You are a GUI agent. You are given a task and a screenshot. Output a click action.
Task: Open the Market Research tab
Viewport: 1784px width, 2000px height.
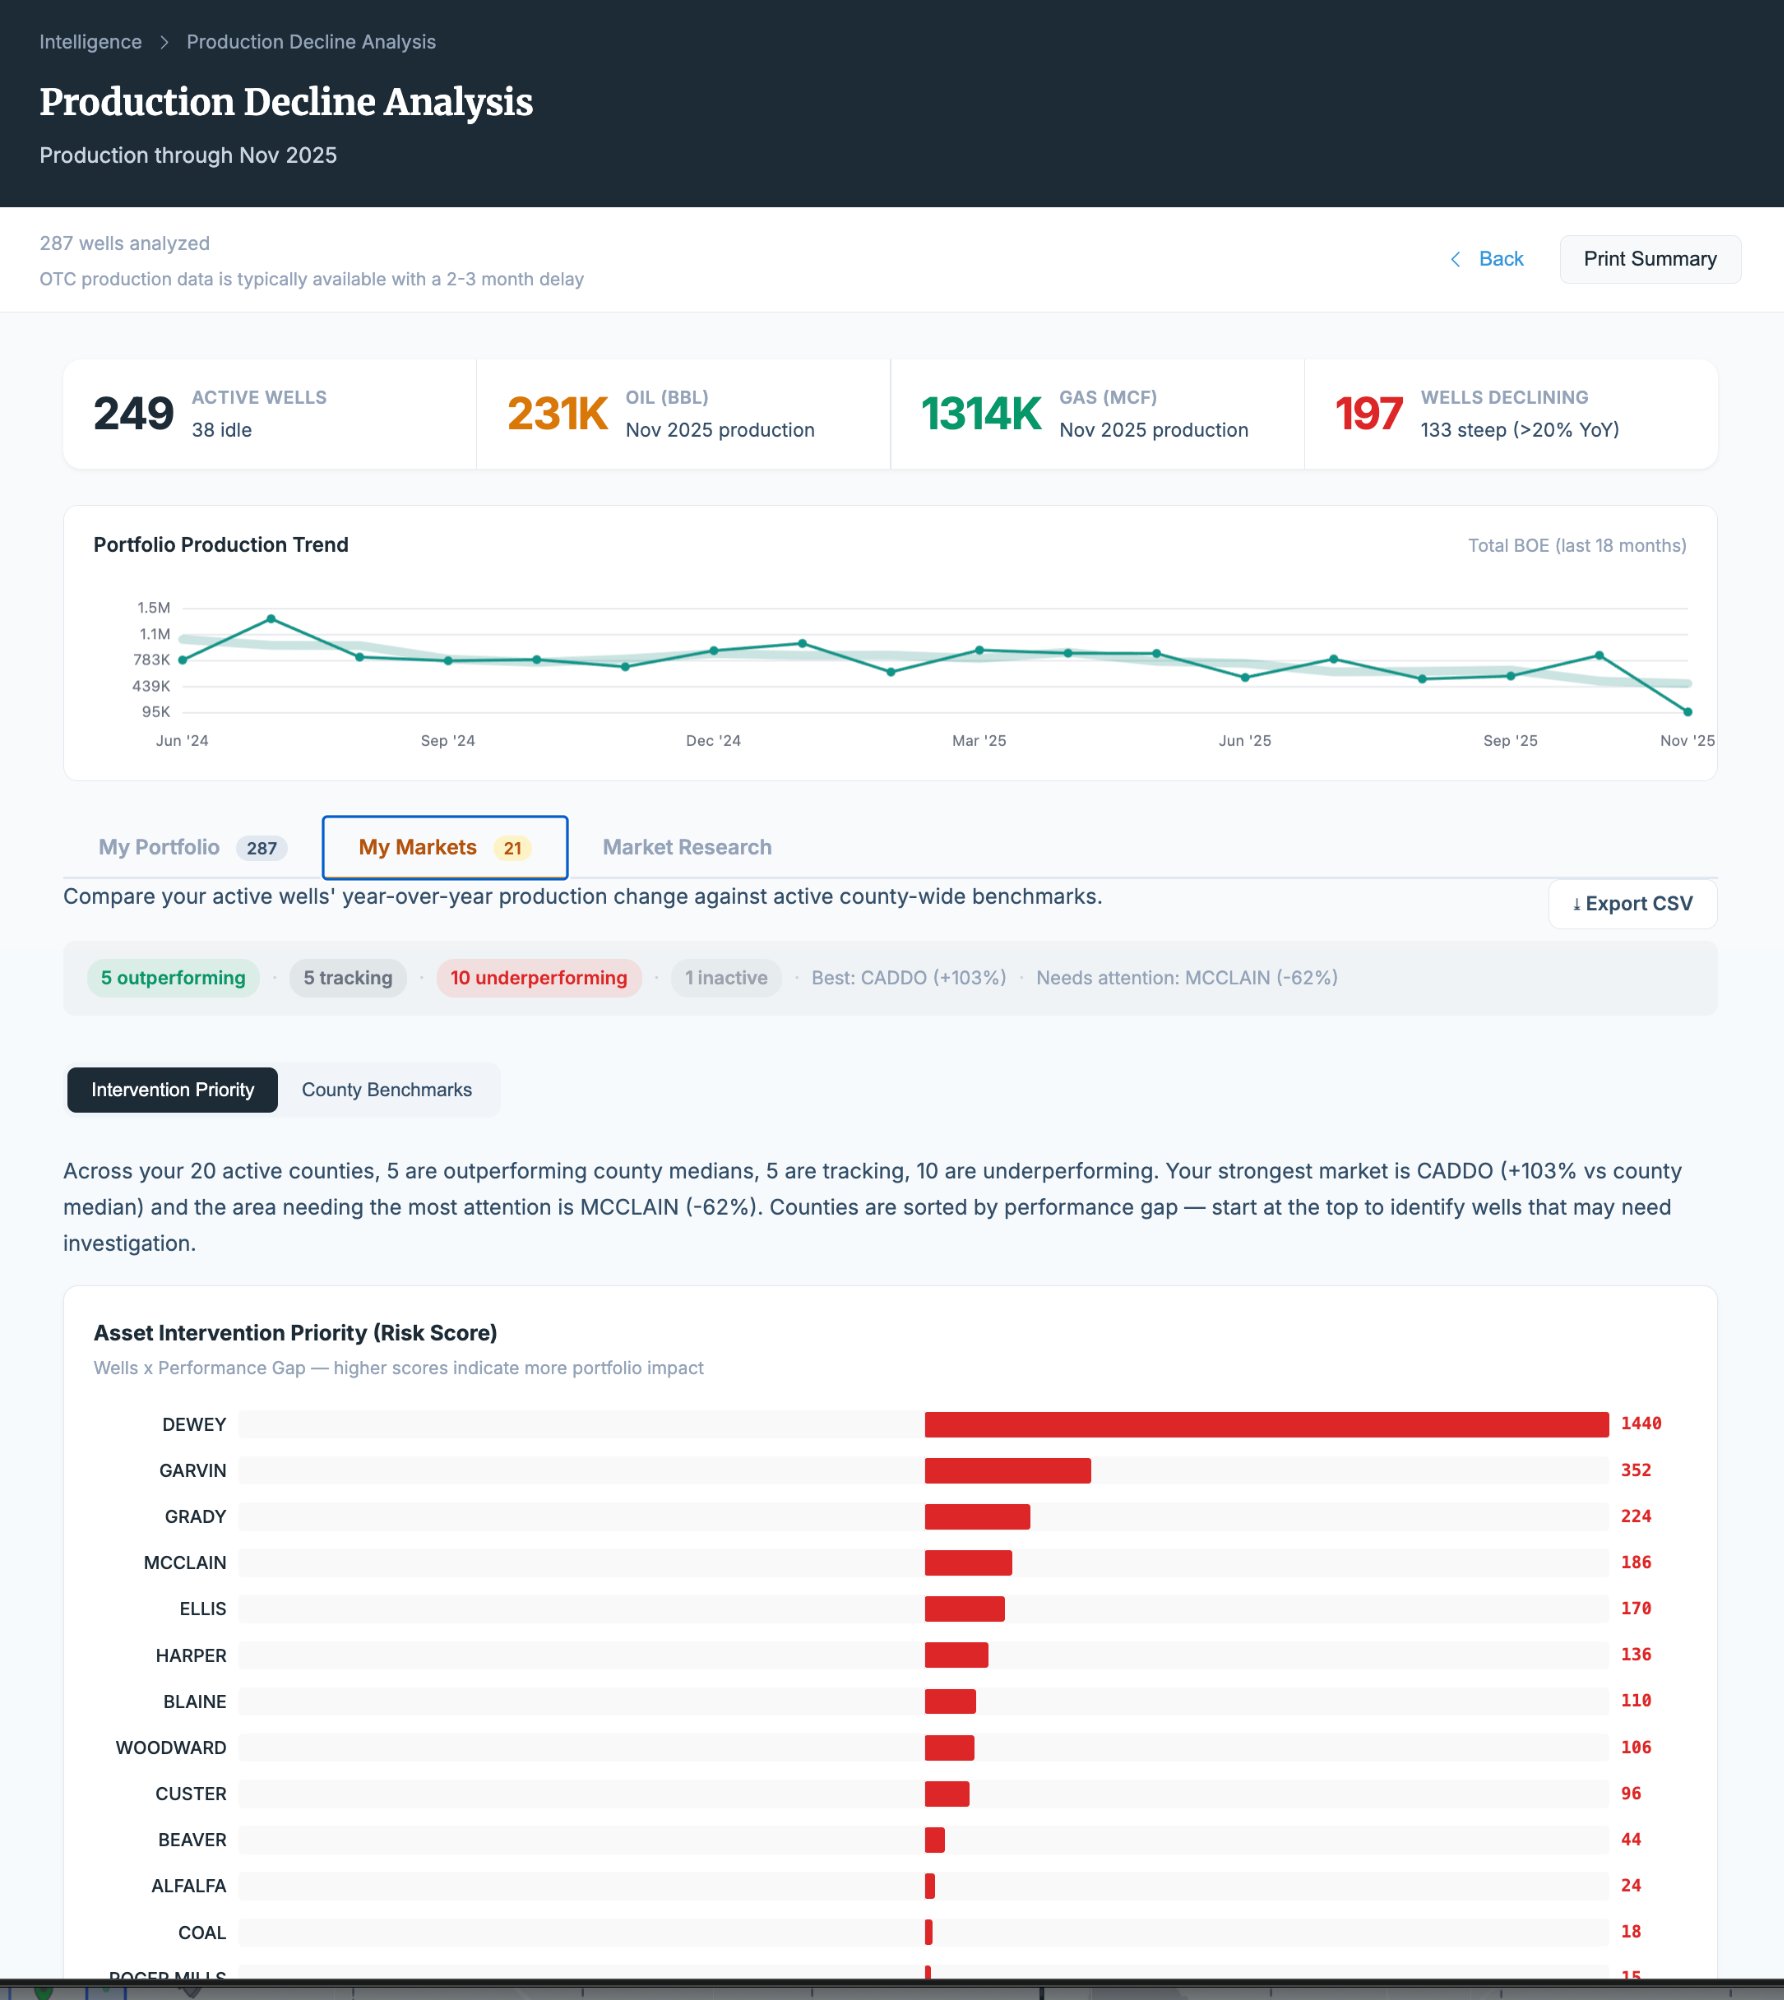(x=686, y=847)
